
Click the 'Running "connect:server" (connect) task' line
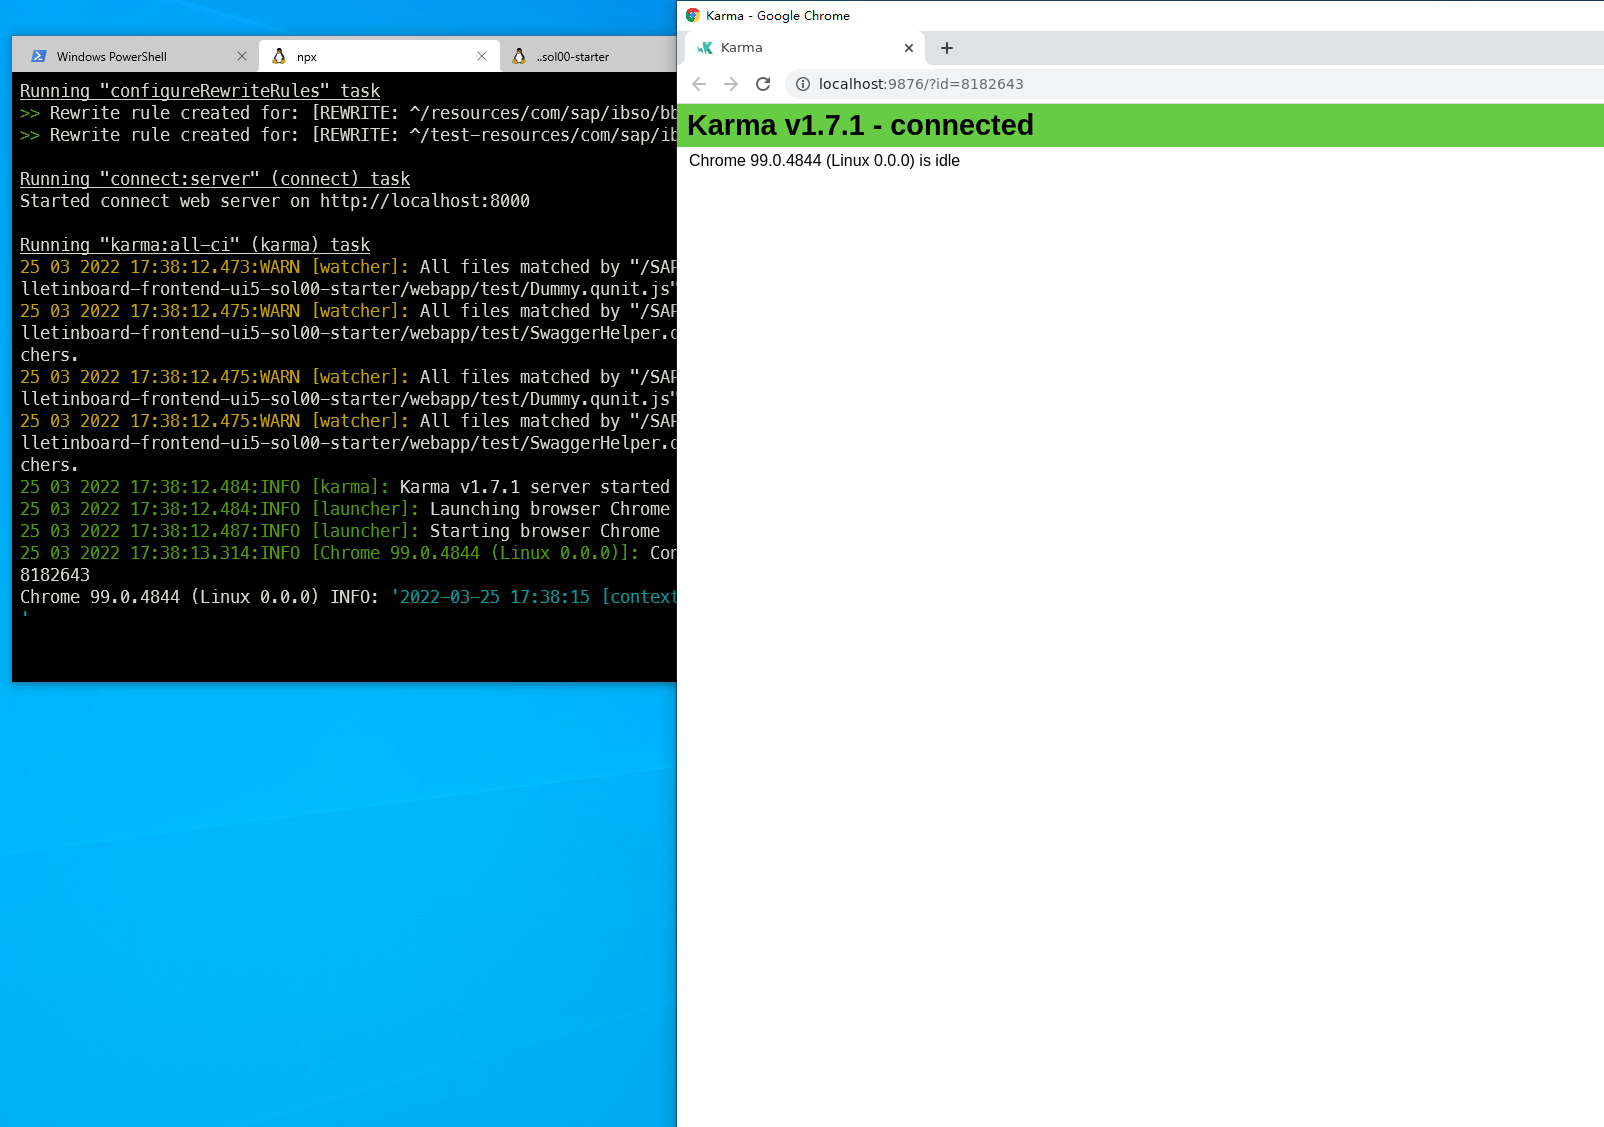pyautogui.click(x=215, y=179)
